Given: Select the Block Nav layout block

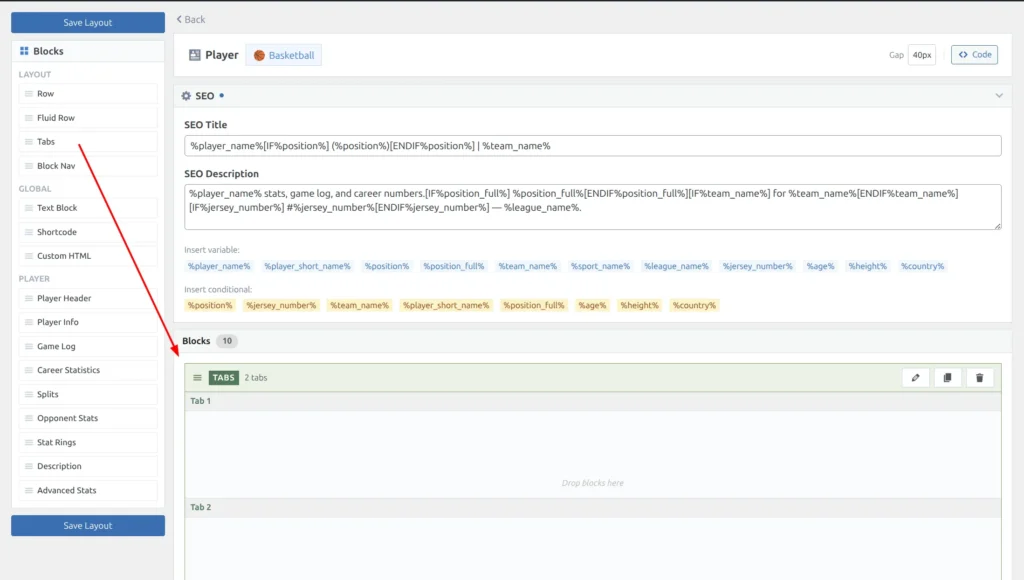Looking at the screenshot, I should 88,166.
